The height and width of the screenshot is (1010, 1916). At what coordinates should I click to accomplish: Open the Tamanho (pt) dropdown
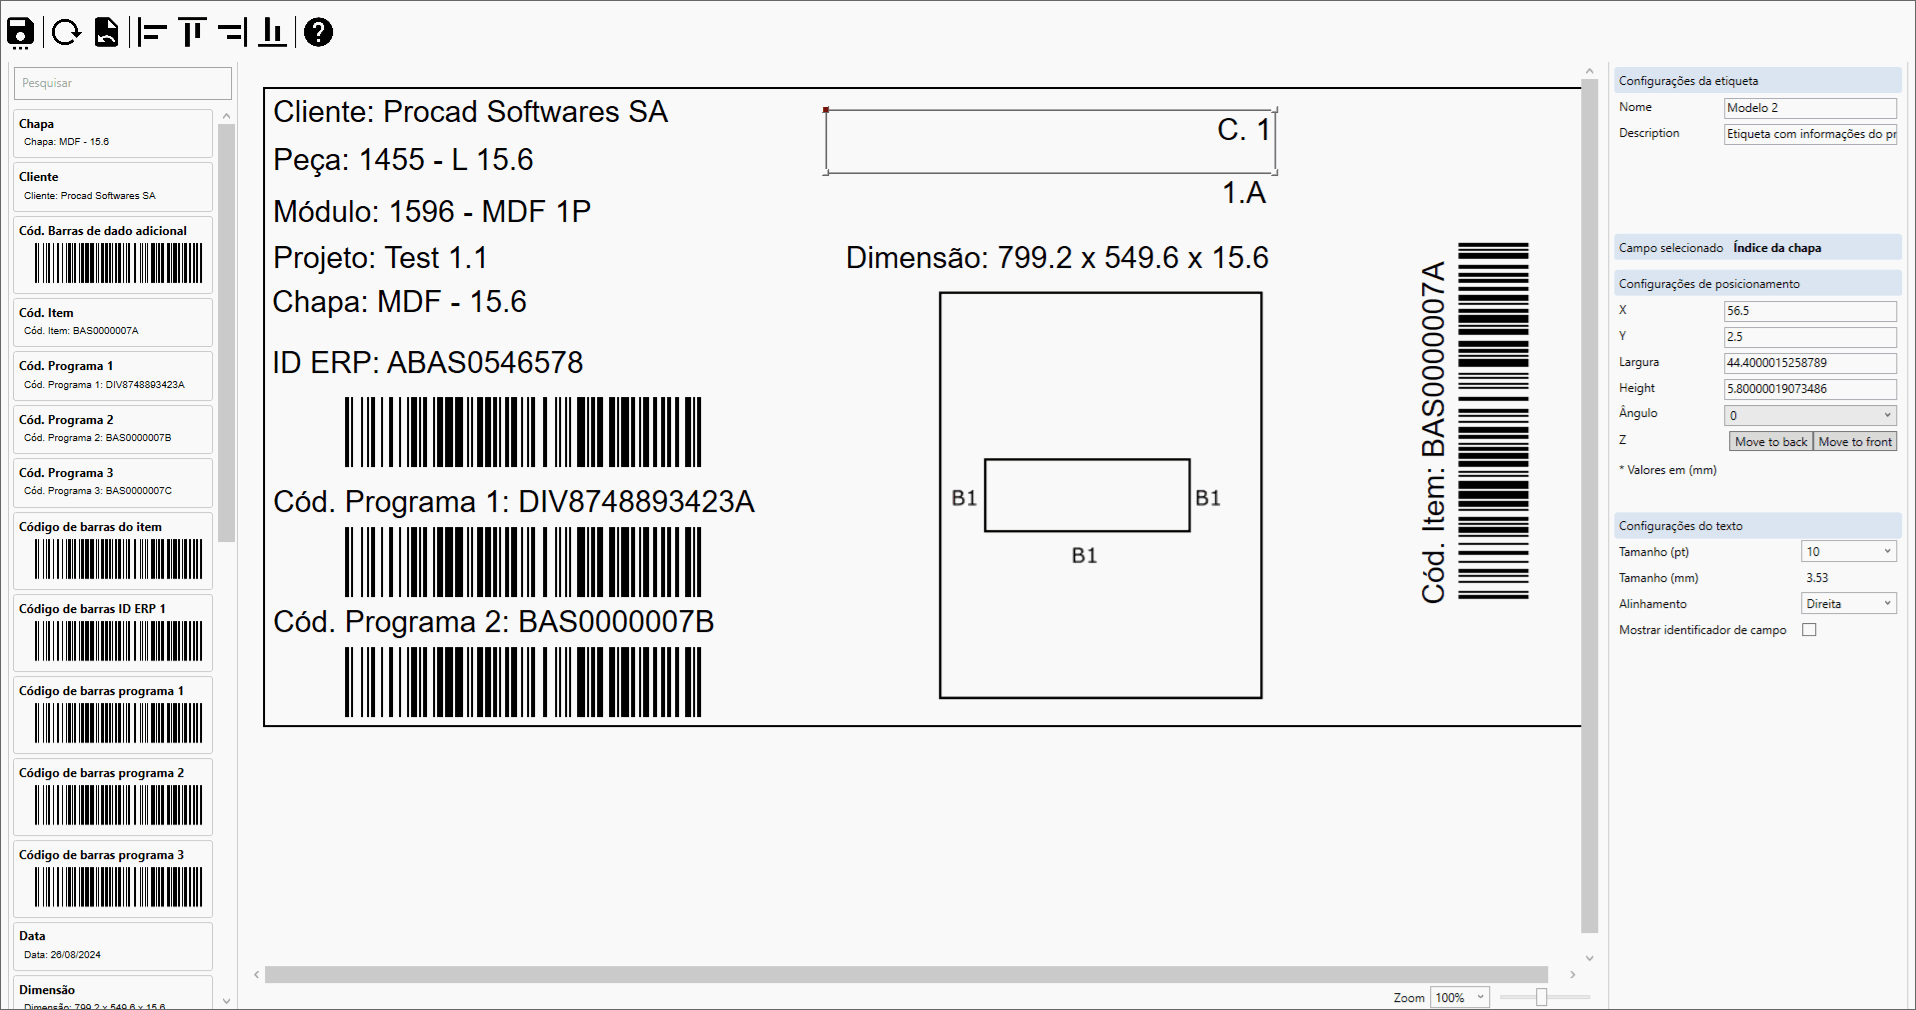1849,552
